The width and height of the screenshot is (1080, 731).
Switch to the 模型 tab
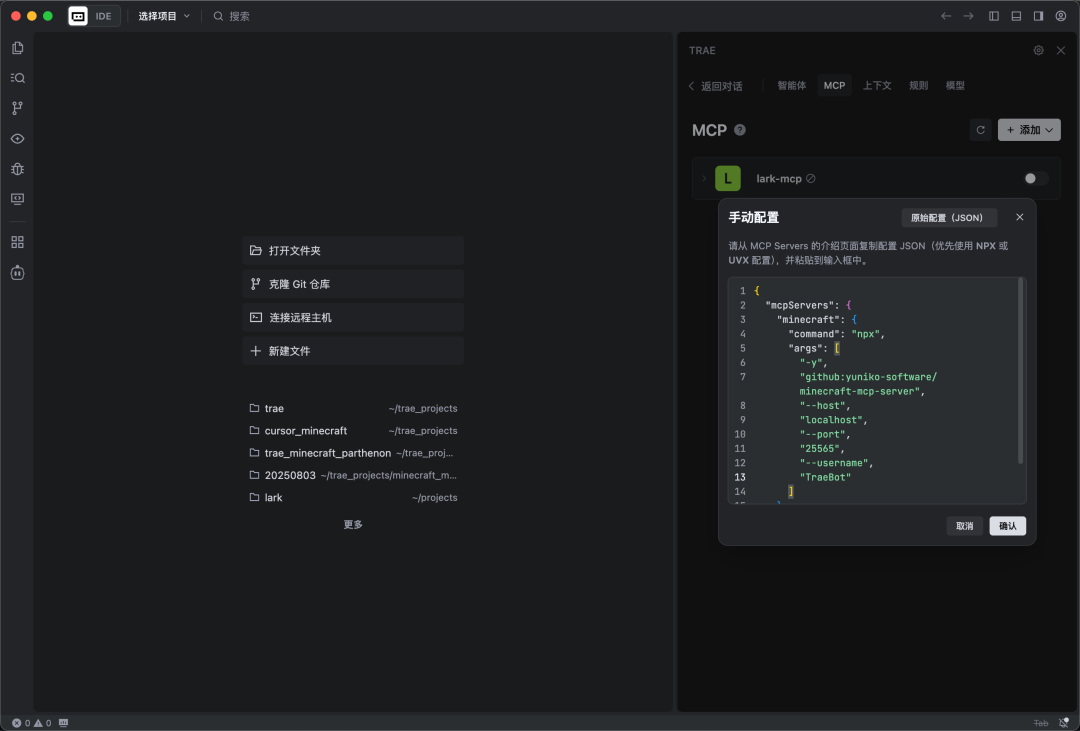955,86
